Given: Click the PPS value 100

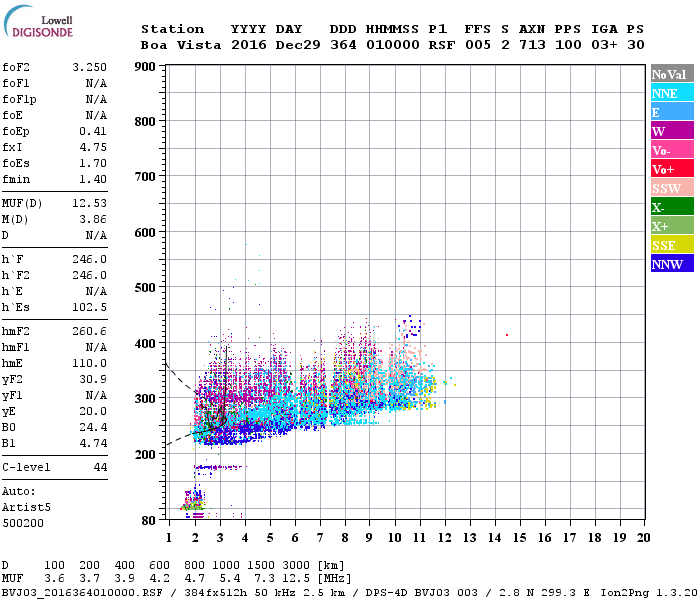Looking at the screenshot, I should (x=568, y=45).
